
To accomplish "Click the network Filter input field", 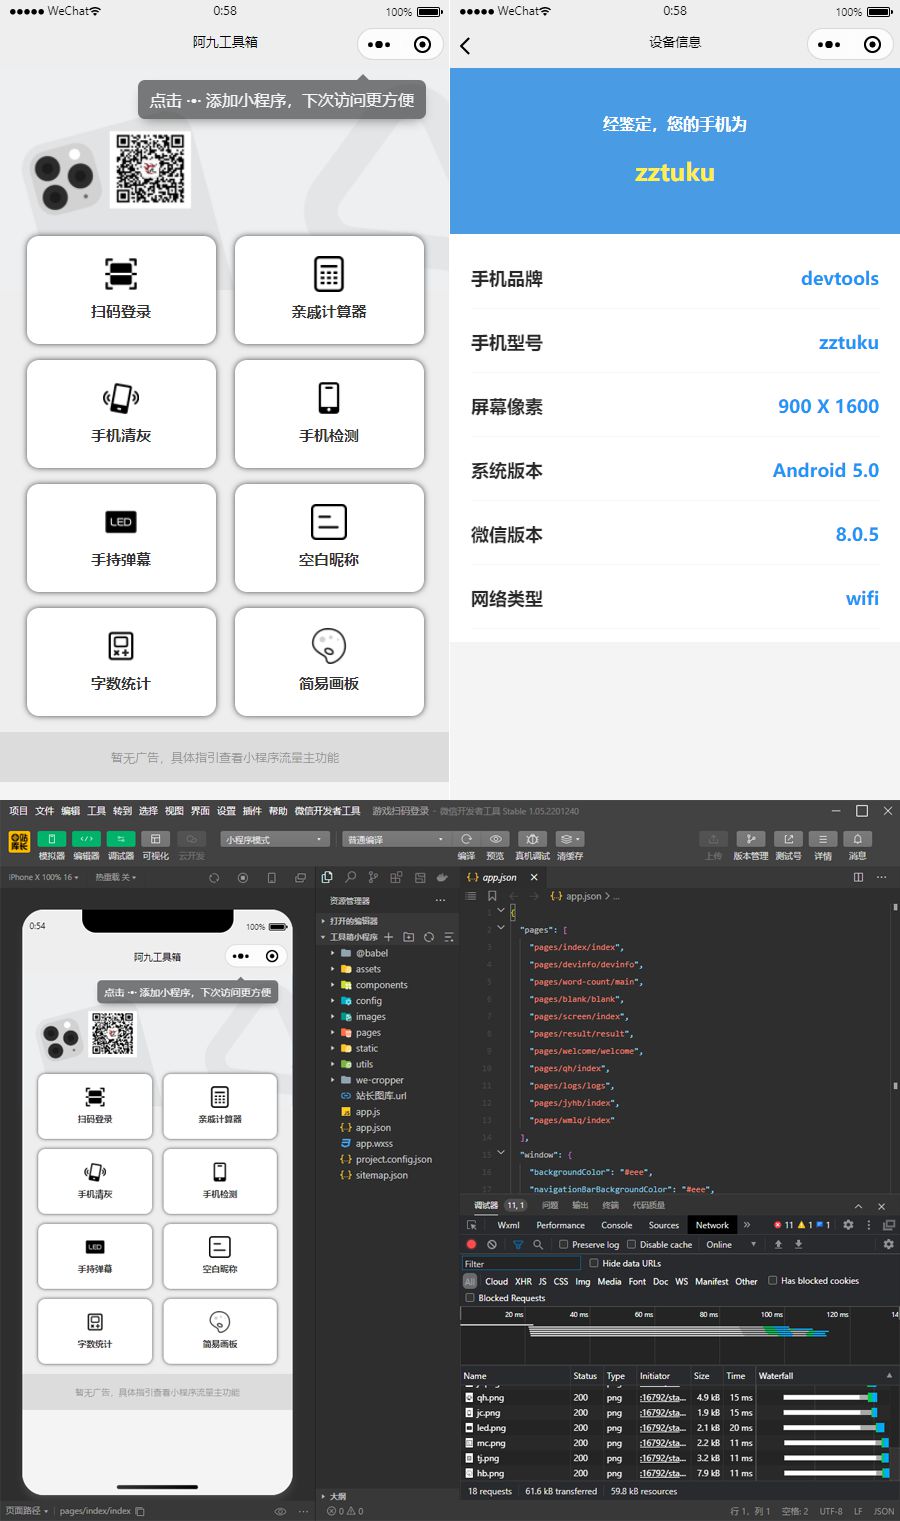I will pos(520,1263).
